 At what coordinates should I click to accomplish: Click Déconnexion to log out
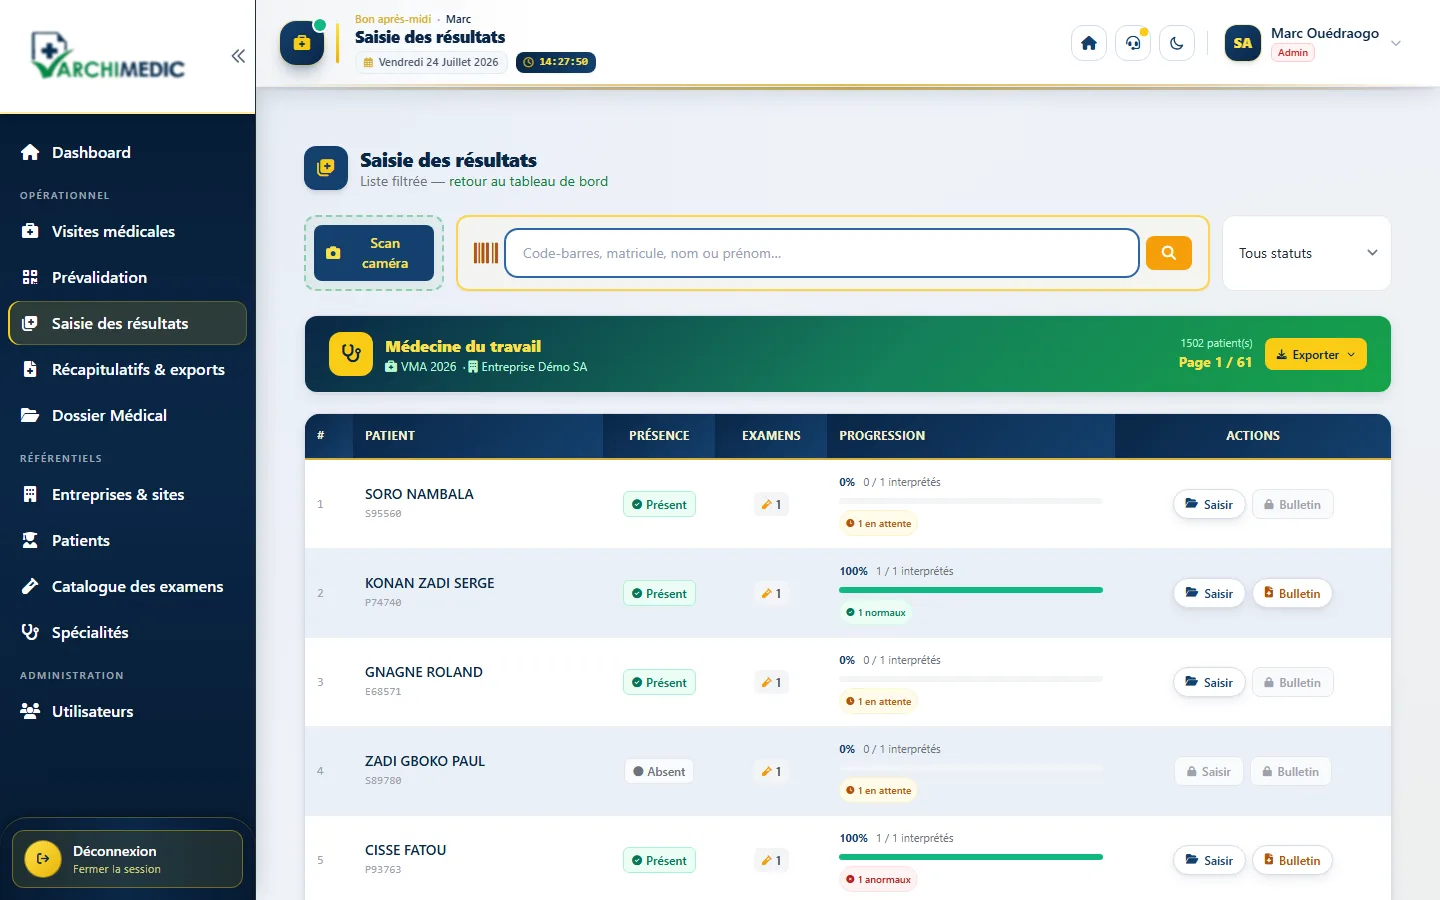(x=127, y=859)
